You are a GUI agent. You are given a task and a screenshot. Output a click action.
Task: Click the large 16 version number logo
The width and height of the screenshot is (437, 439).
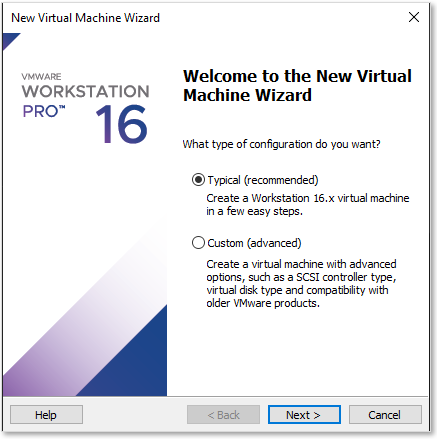(x=121, y=124)
